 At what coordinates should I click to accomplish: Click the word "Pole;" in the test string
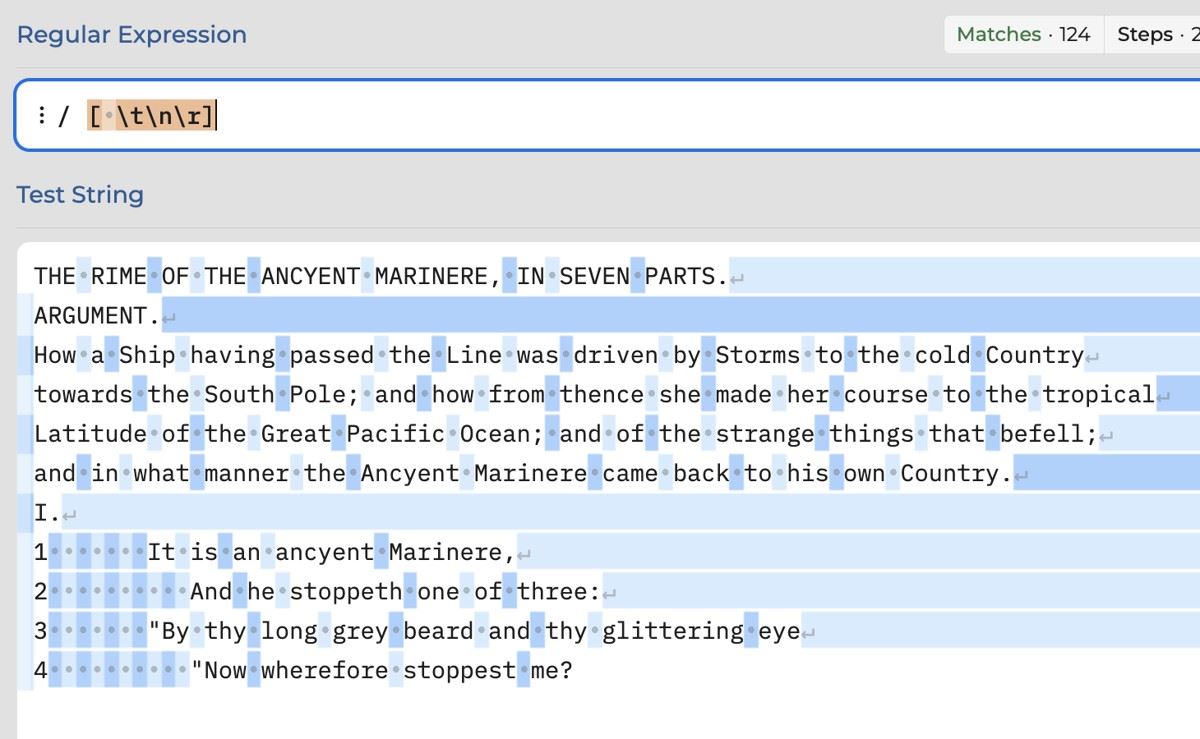coord(324,395)
